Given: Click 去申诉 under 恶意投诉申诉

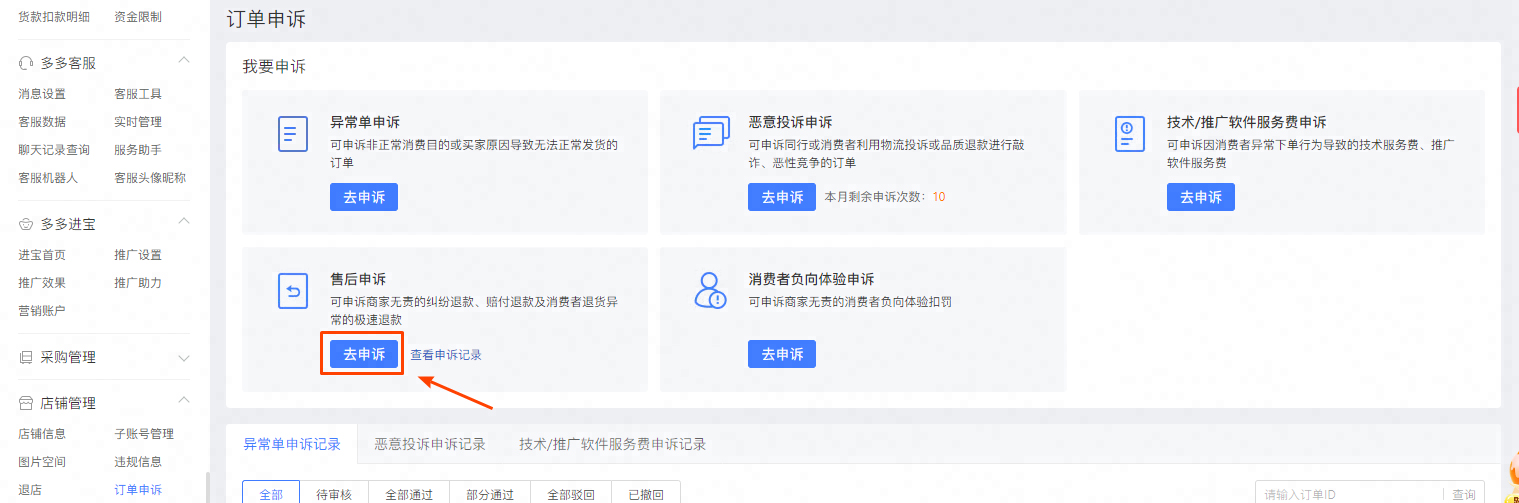Looking at the screenshot, I should (x=782, y=197).
